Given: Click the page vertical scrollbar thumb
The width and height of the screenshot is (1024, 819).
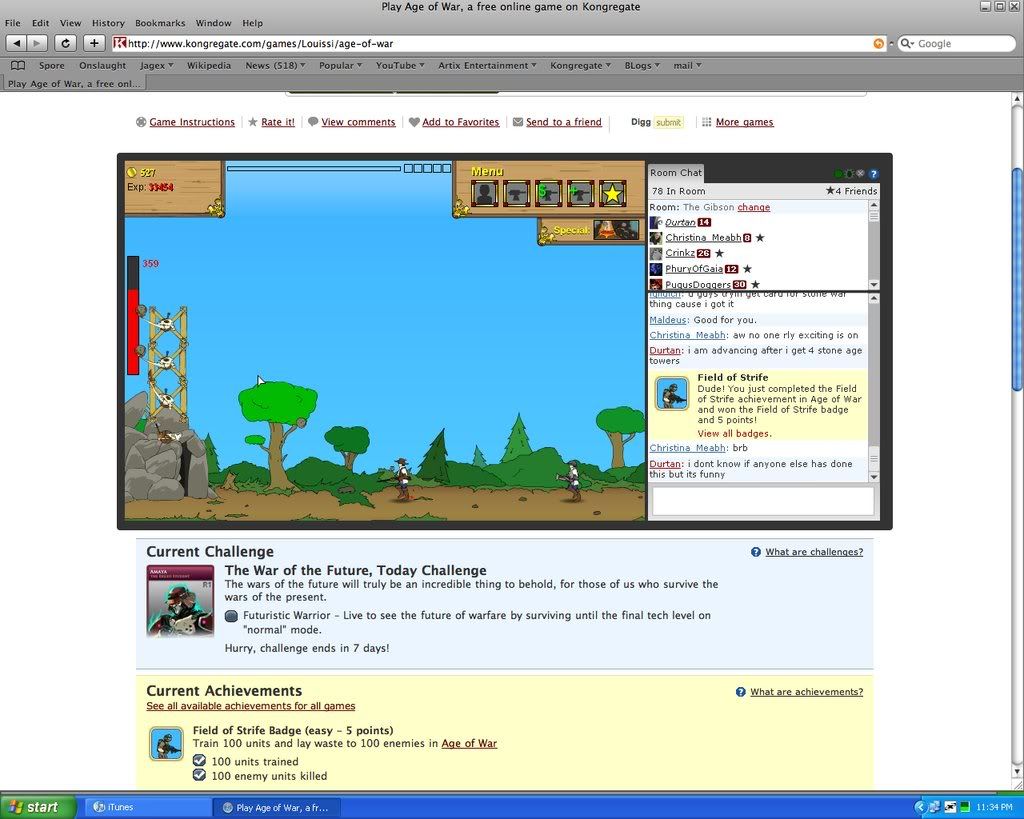Looking at the screenshot, I should (1017, 280).
